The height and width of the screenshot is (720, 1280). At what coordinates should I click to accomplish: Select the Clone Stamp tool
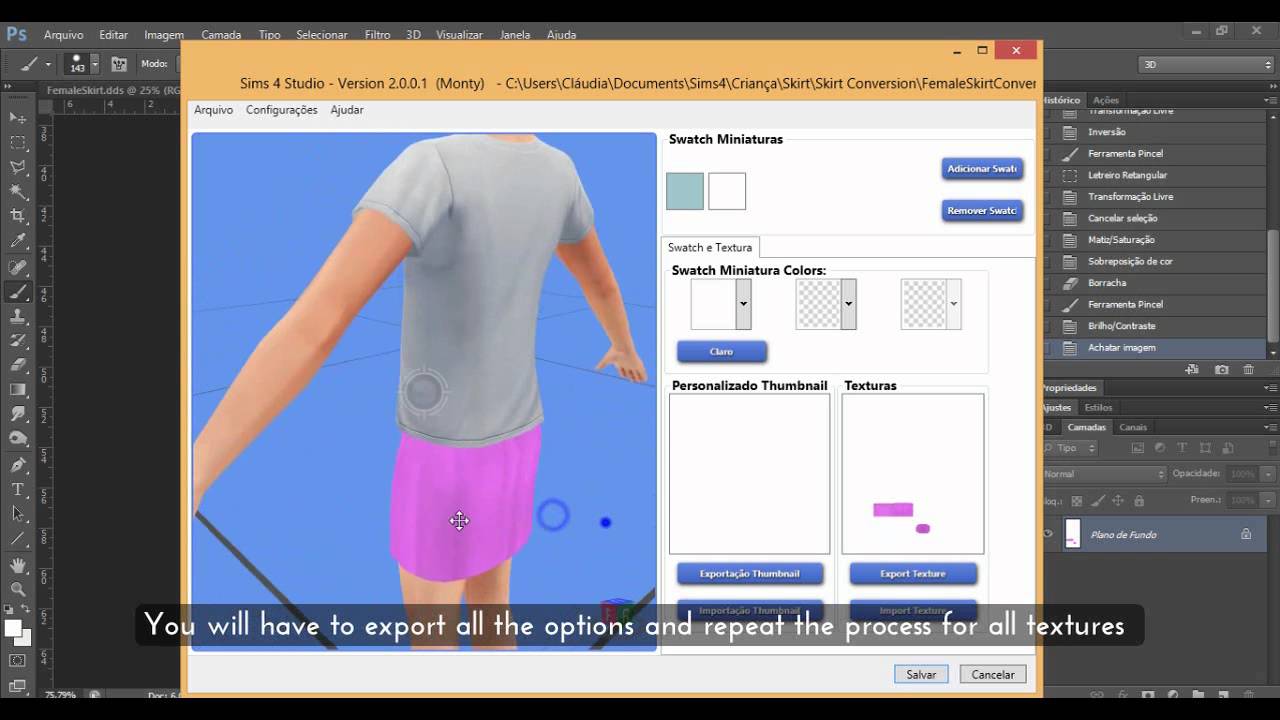18,316
